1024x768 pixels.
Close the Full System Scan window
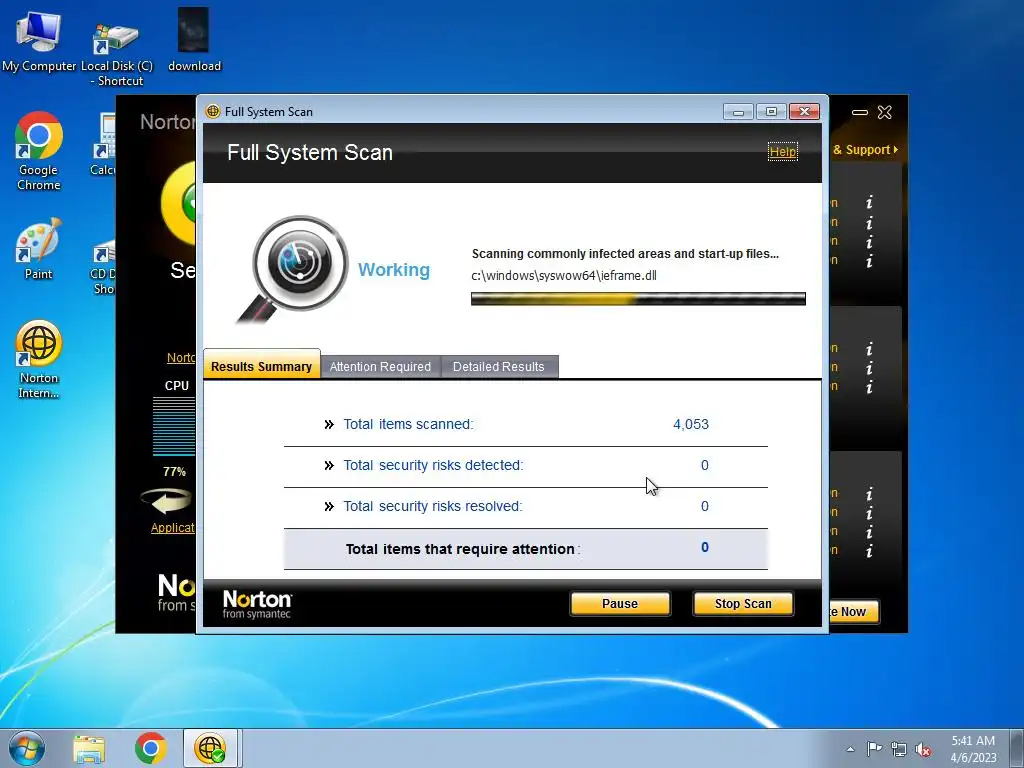[x=804, y=112]
